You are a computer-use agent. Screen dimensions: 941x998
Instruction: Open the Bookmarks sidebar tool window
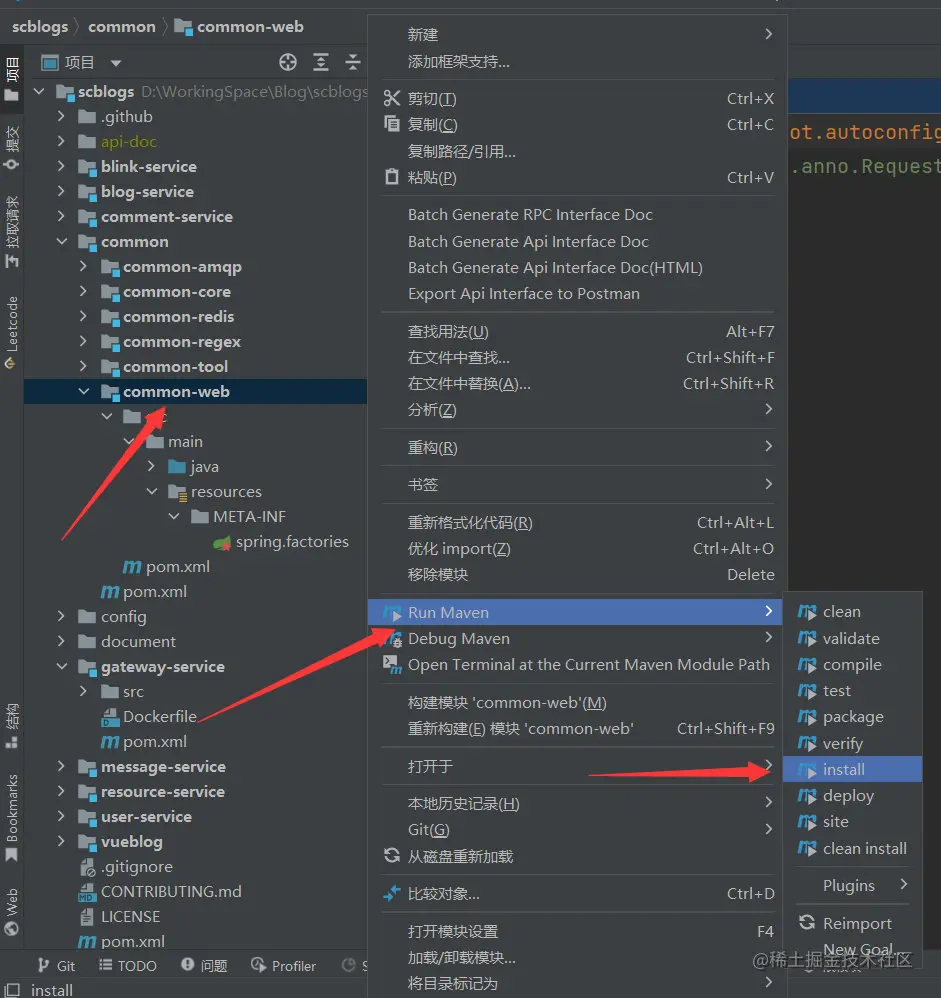[x=11, y=818]
